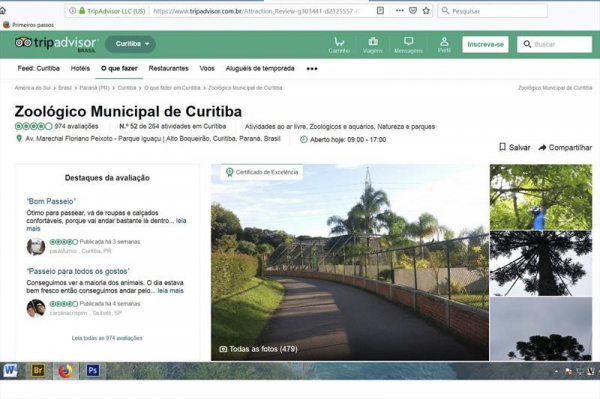Click América do Sul breadcrumb
This screenshot has height=399, width=600.
click(x=33, y=88)
